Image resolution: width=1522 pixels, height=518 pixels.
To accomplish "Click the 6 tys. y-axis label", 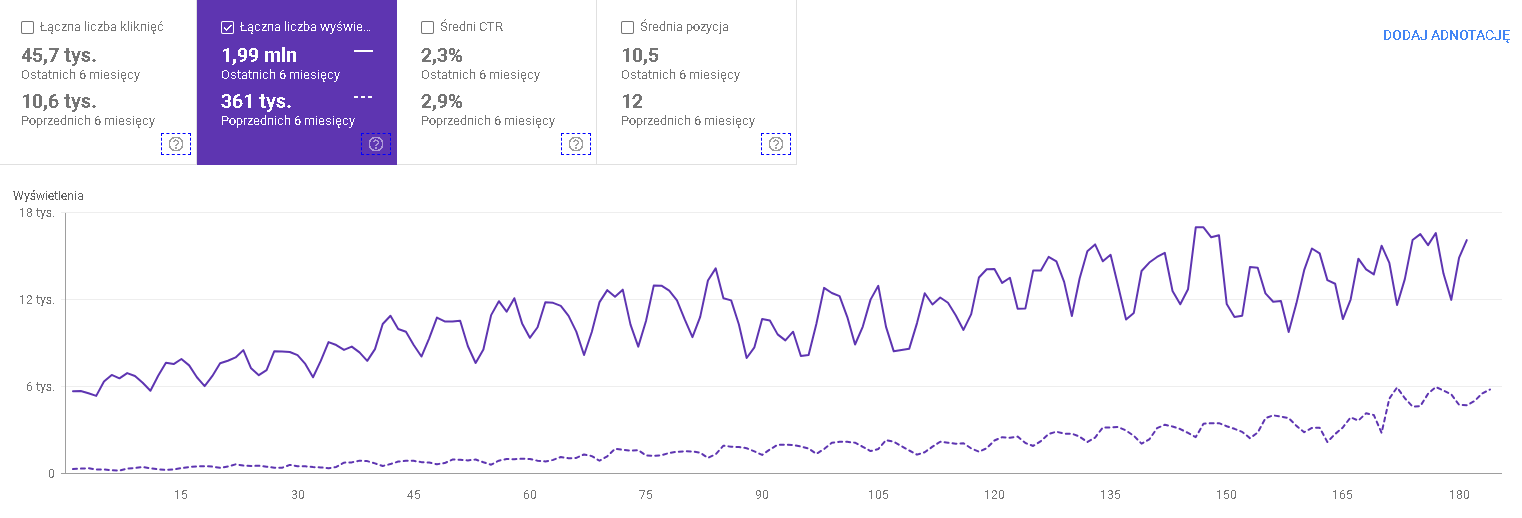I will point(41,387).
